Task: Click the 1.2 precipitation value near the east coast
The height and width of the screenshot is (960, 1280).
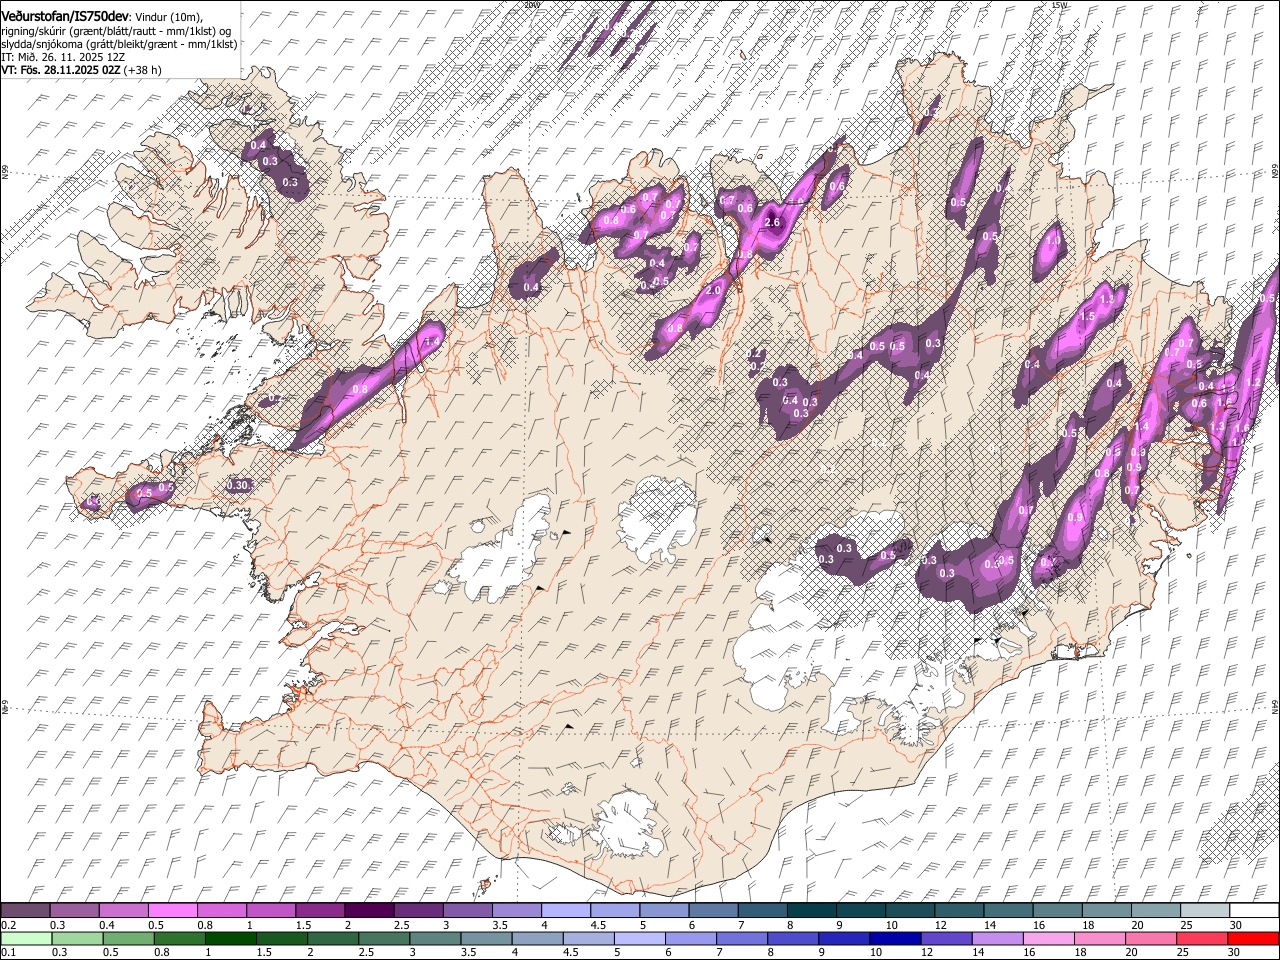Action: click(1255, 383)
